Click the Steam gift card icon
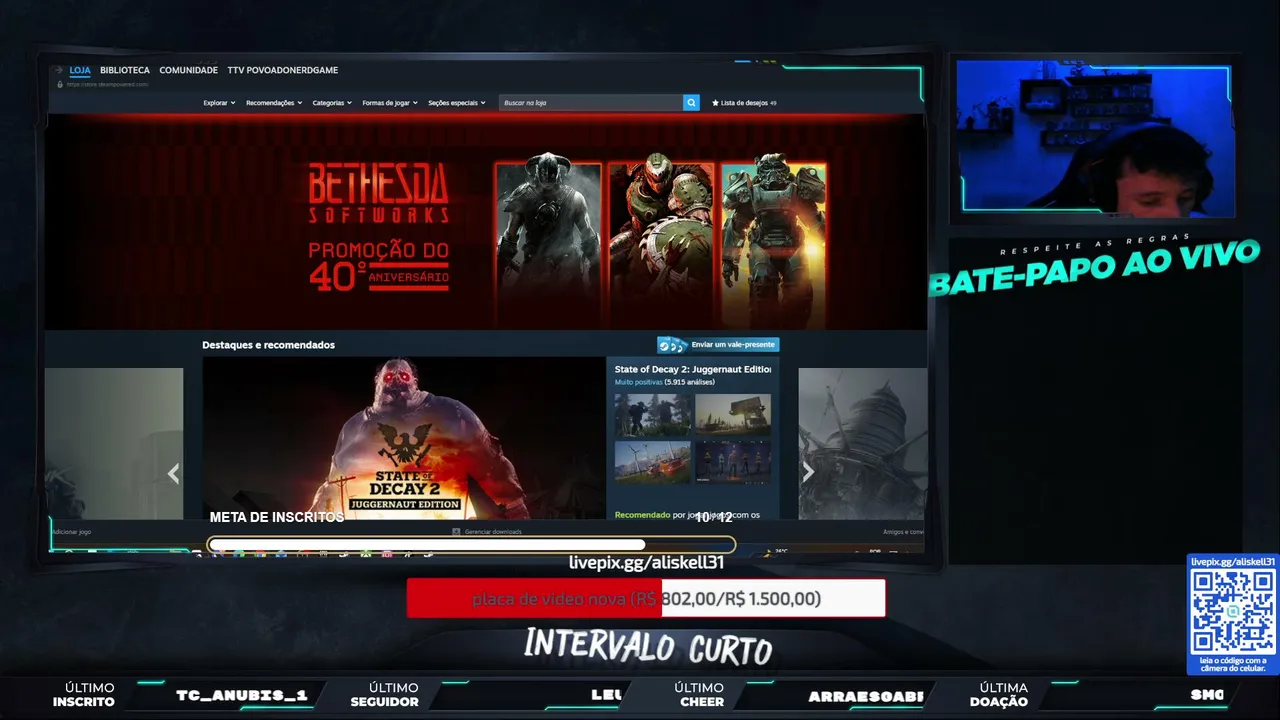Screen dimensions: 1280x720 672,345
